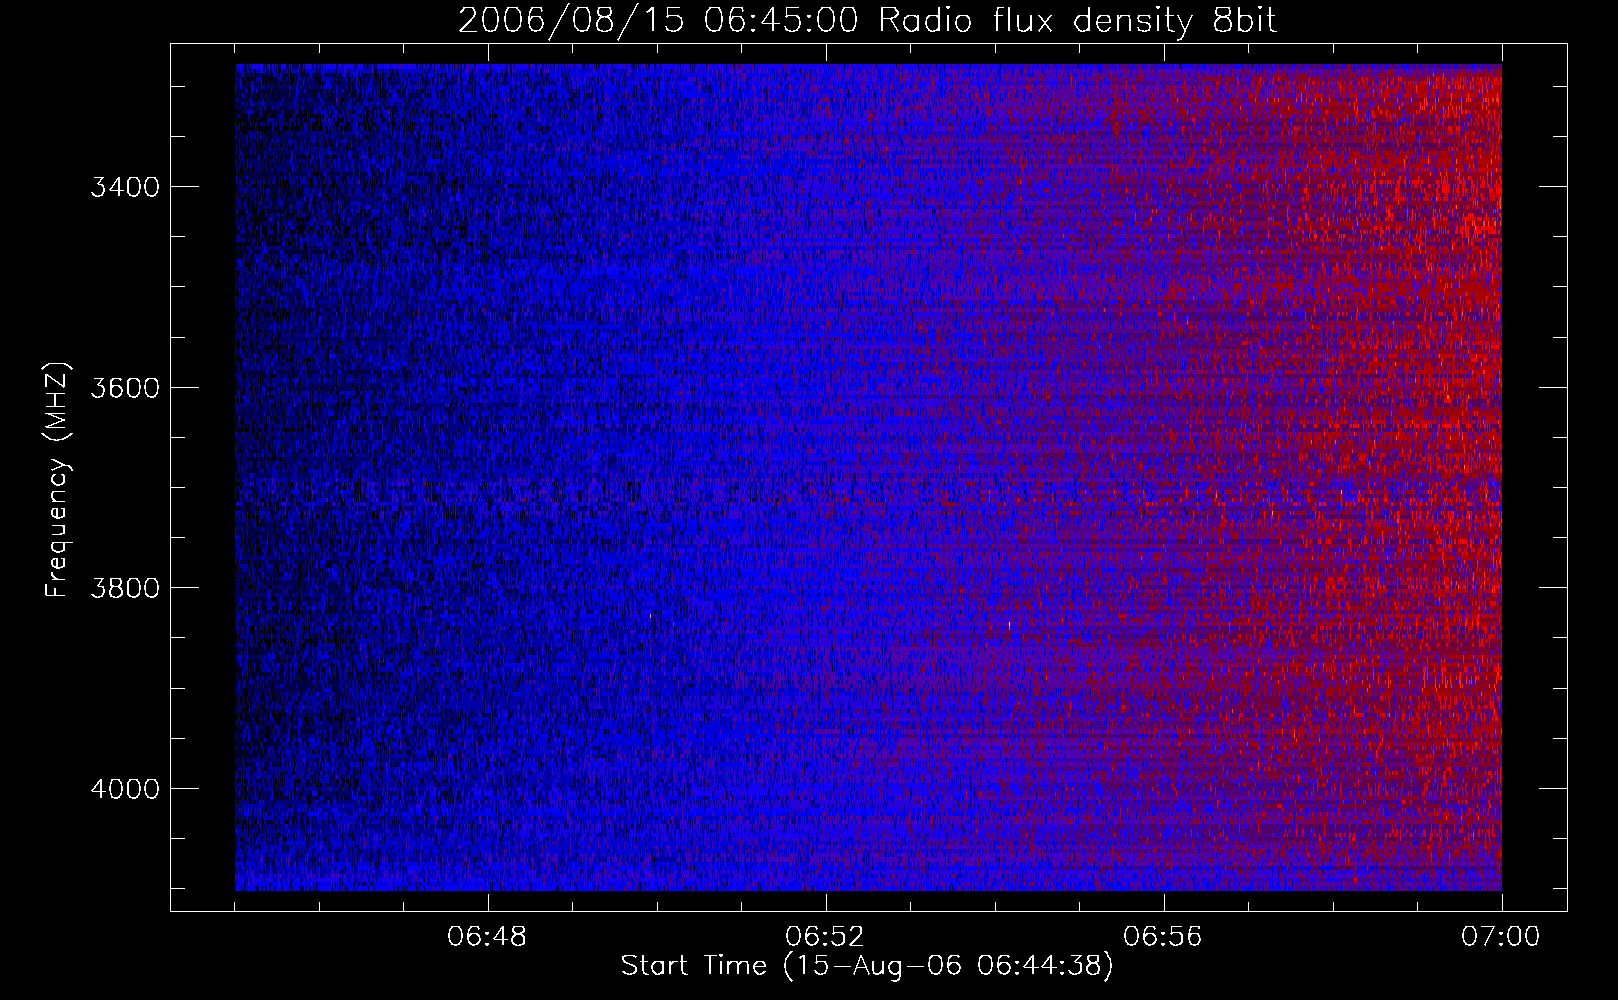The image size is (1618, 1000).
Task: Click the 3600 frequency tick label
Action: point(125,388)
